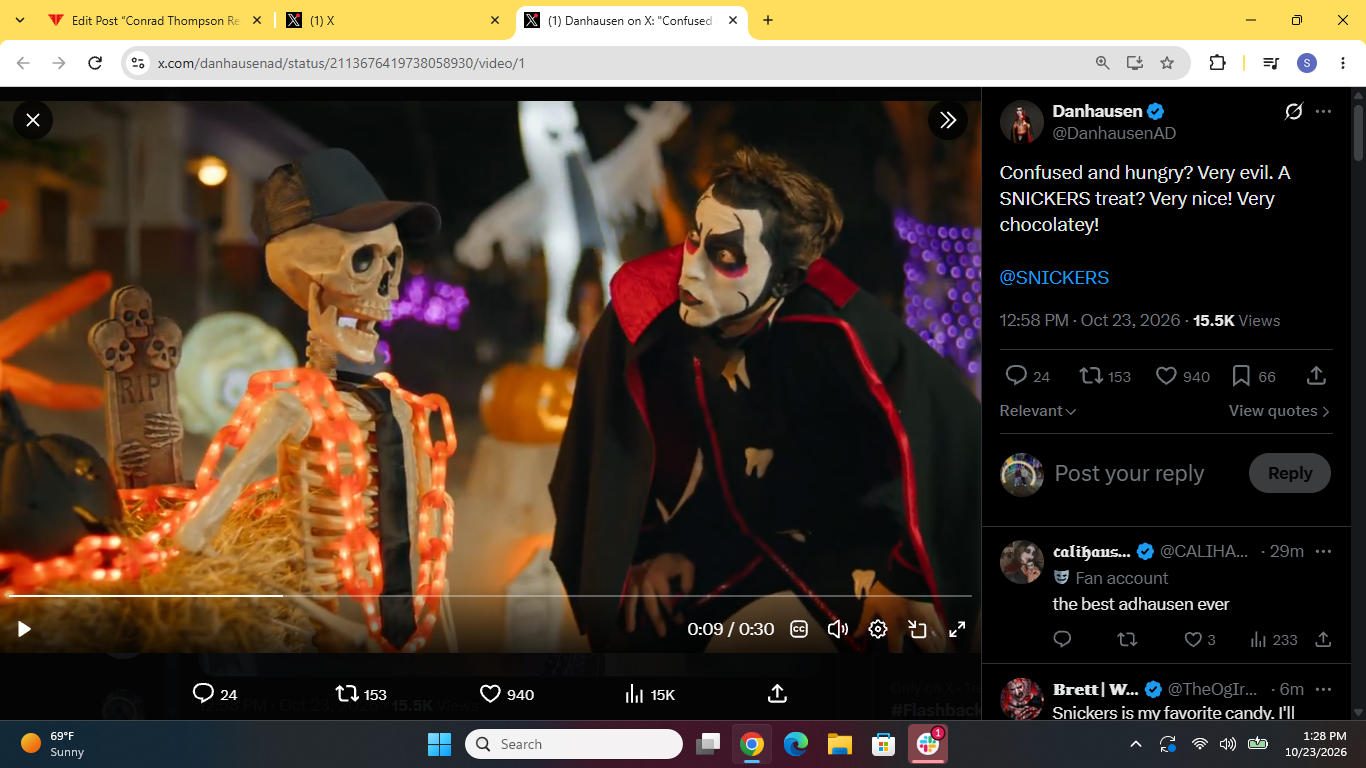
Task: Toggle closed captions on video
Action: click(799, 629)
